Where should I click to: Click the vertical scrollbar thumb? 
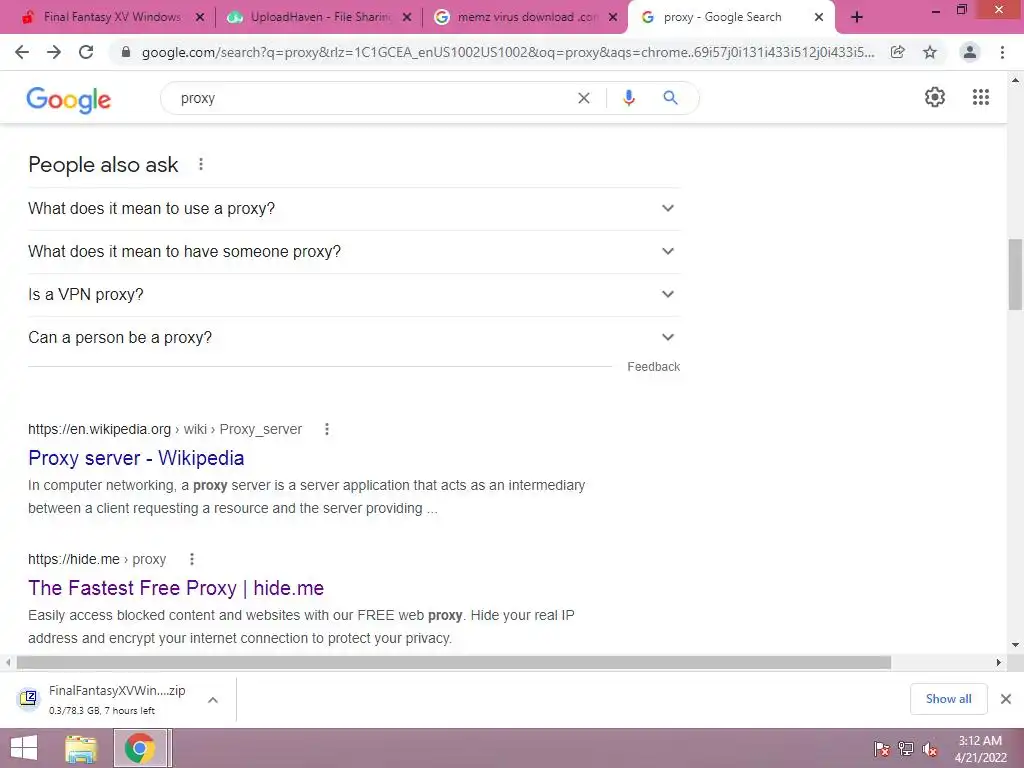point(1015,274)
